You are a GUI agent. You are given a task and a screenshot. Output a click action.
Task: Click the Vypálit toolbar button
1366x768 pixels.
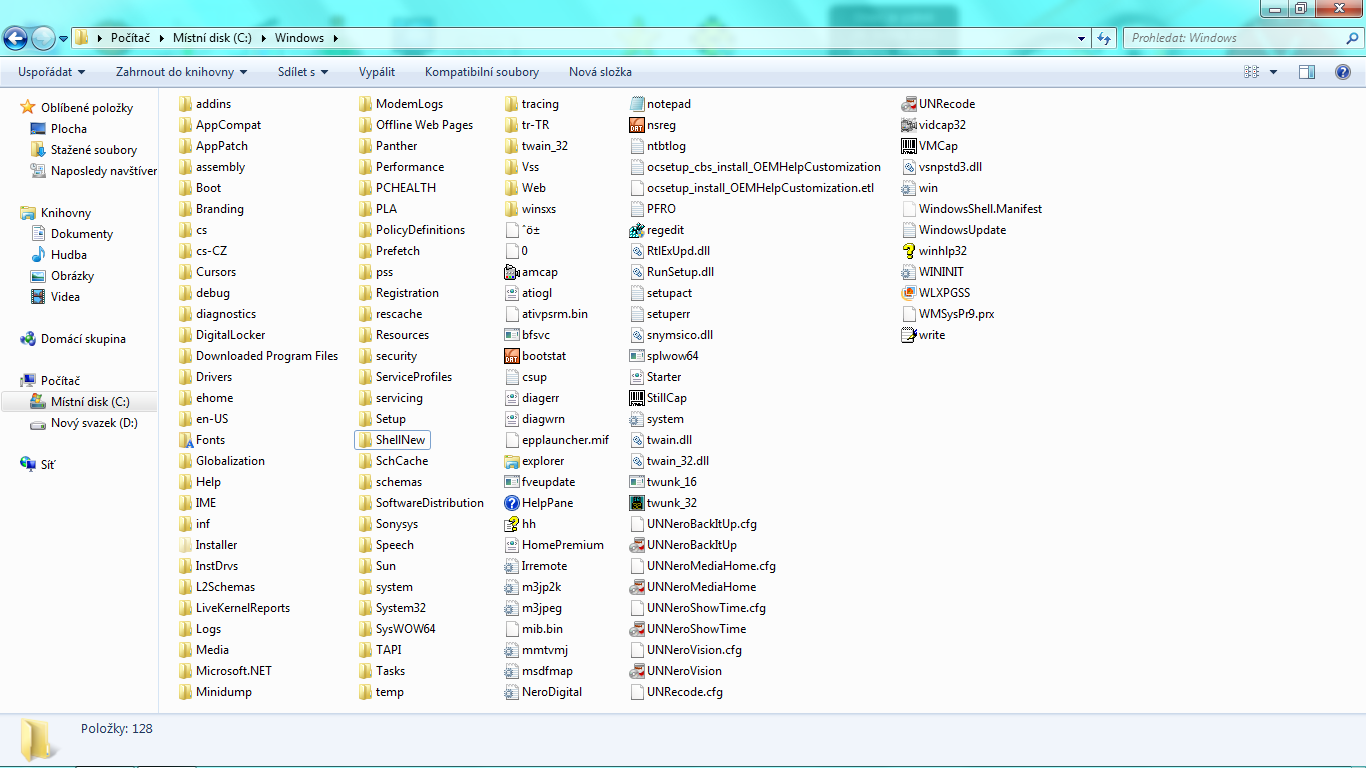coord(377,72)
